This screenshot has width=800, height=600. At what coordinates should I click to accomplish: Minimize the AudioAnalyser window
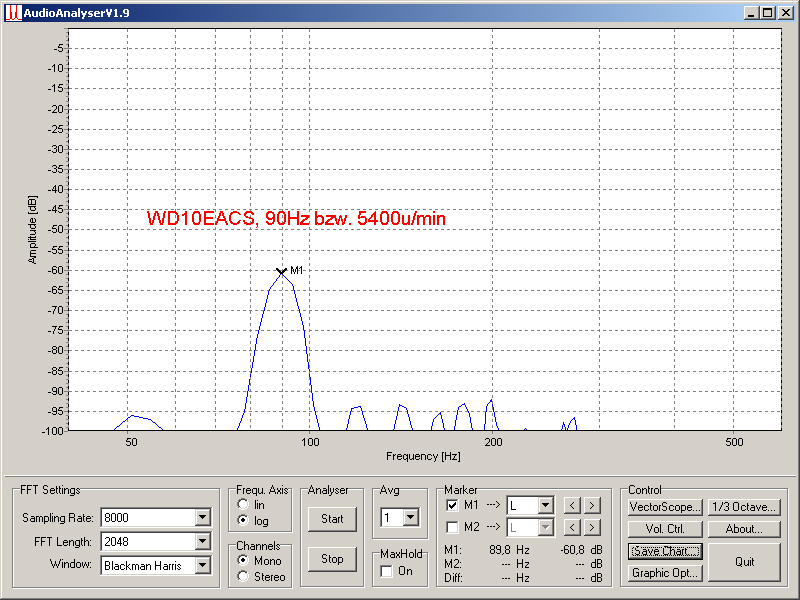click(751, 13)
